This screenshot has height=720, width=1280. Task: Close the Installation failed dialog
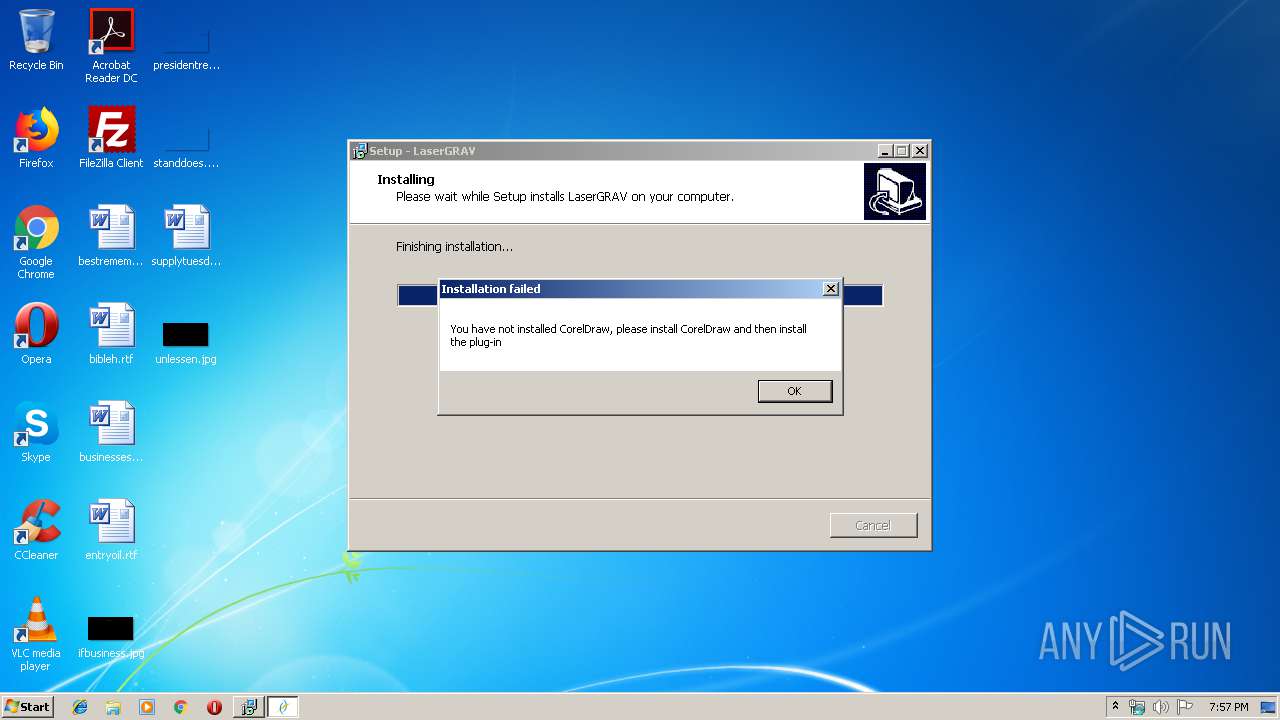830,289
